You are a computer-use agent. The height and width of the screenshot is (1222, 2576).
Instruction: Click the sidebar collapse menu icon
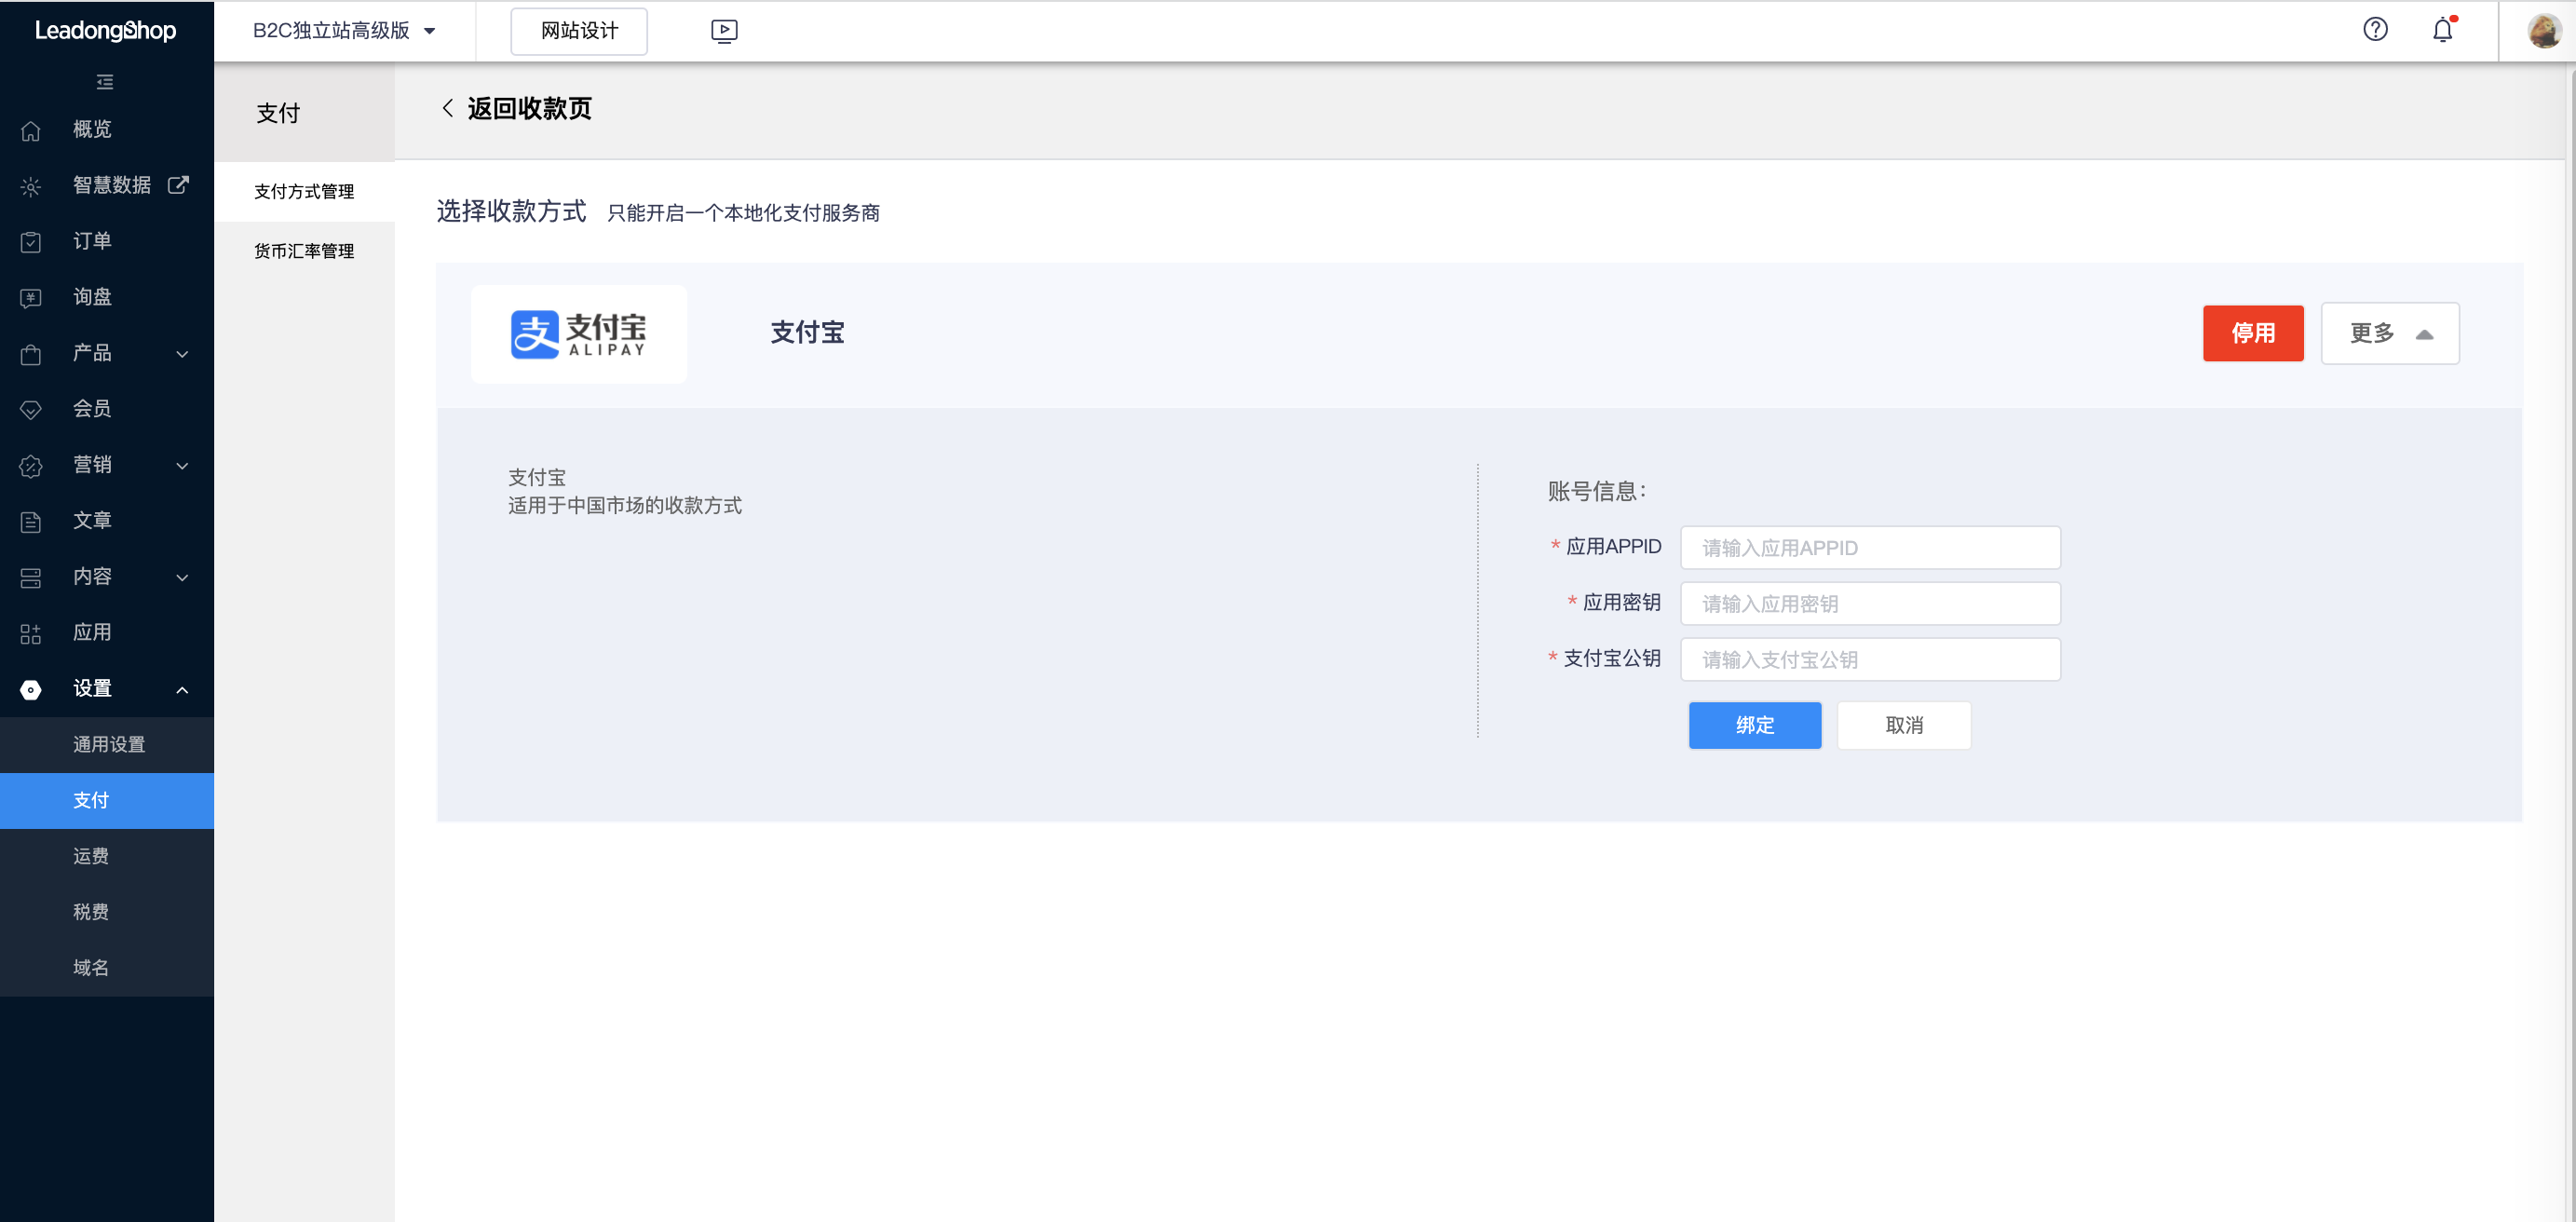click(x=105, y=82)
